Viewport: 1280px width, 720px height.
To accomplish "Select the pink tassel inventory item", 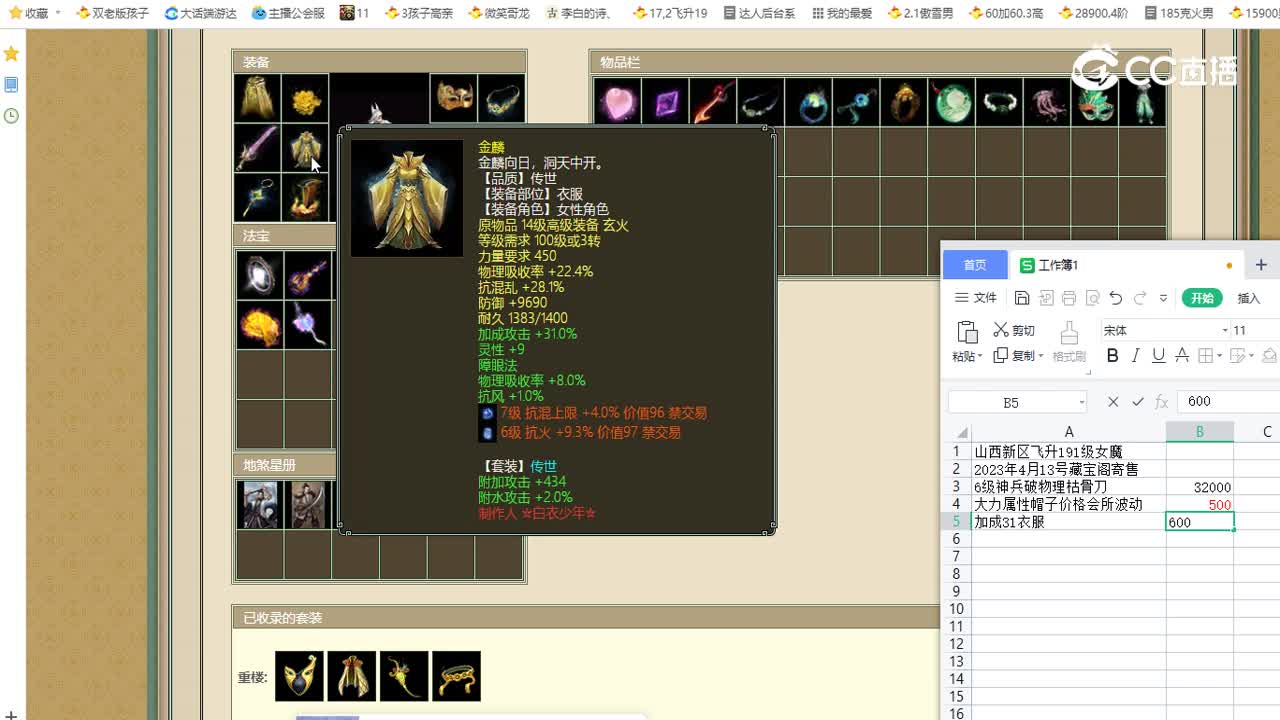I will coord(1046,102).
